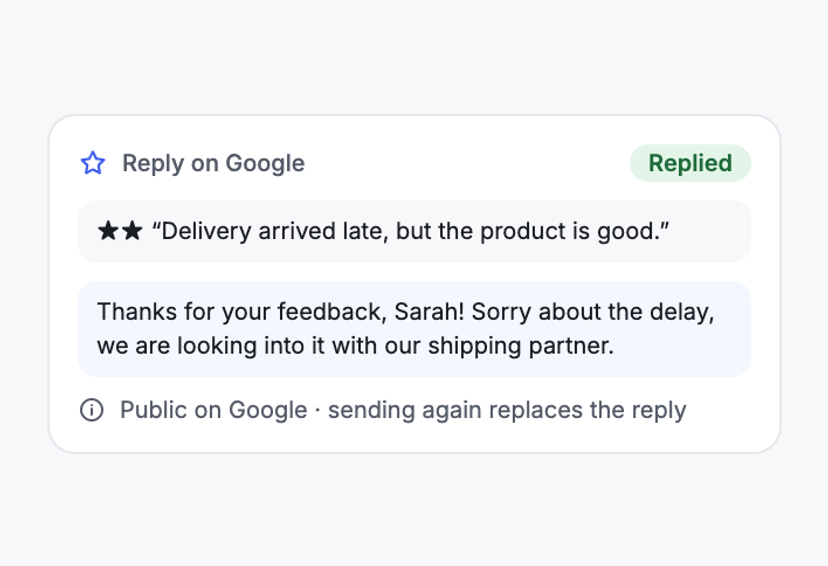
Task: Click the second line of the reply
Action: (x=355, y=346)
